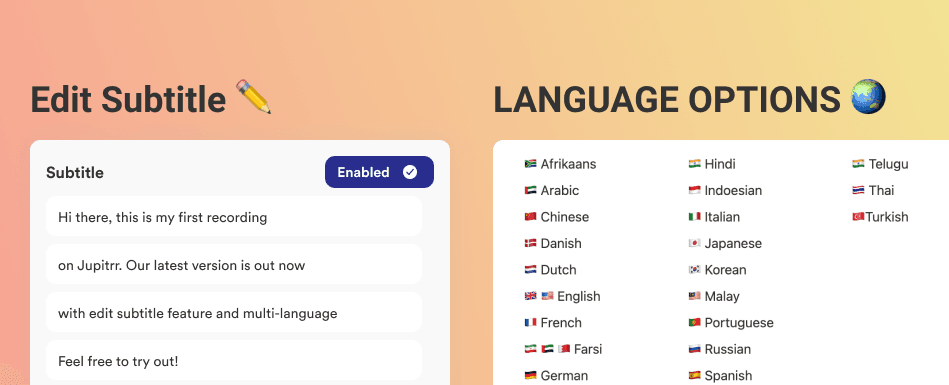Select Thai language
Screen dimensions: 949x385
[881, 191]
